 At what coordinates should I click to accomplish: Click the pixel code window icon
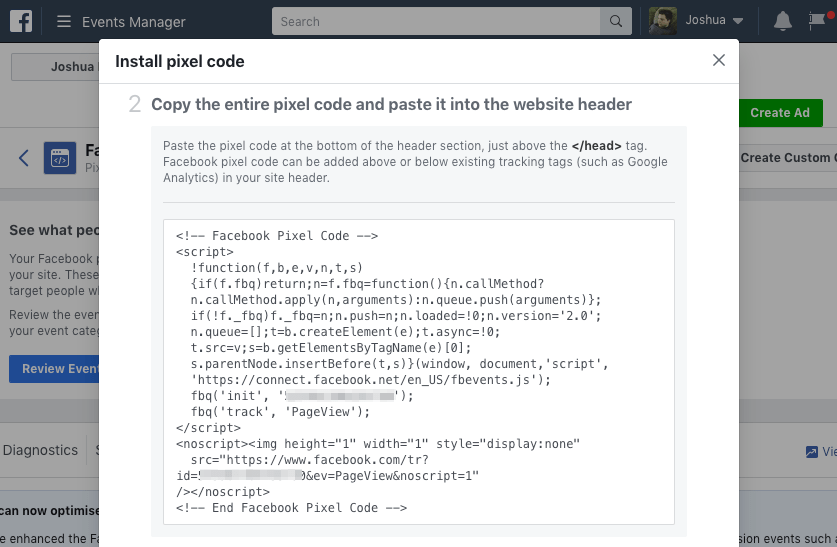(x=60, y=158)
